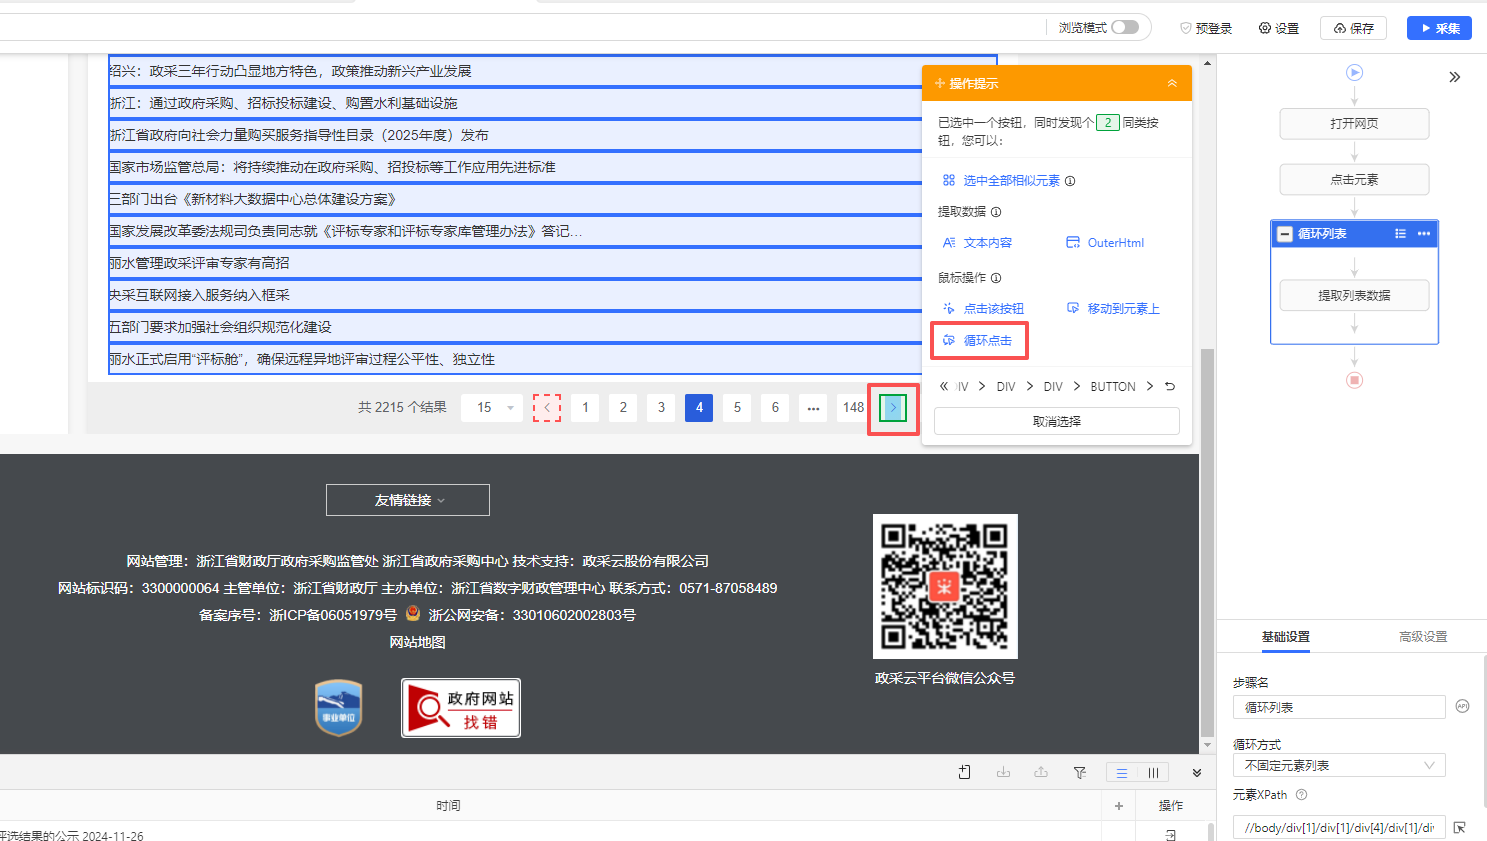Click API icon beside step name
1487x841 pixels.
[1462, 706]
